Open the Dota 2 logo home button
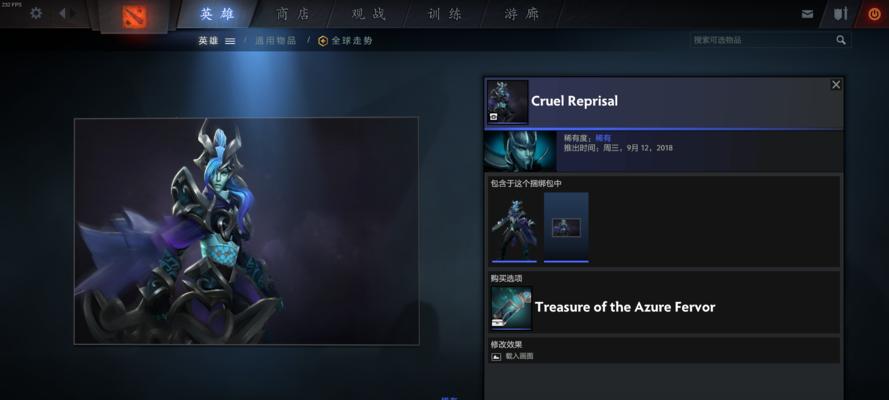 tap(134, 16)
